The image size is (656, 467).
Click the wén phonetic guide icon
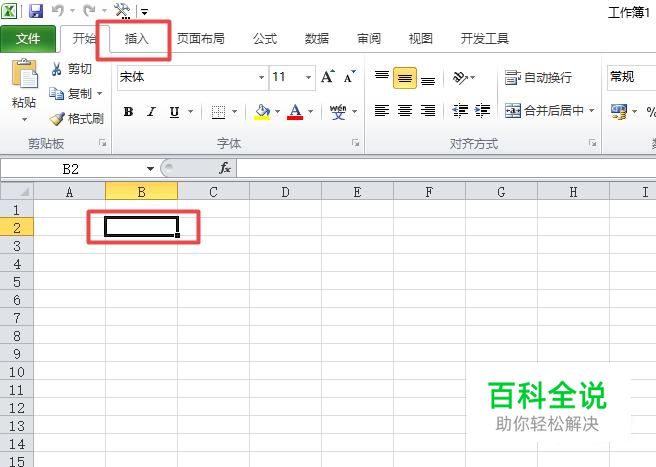click(x=338, y=112)
